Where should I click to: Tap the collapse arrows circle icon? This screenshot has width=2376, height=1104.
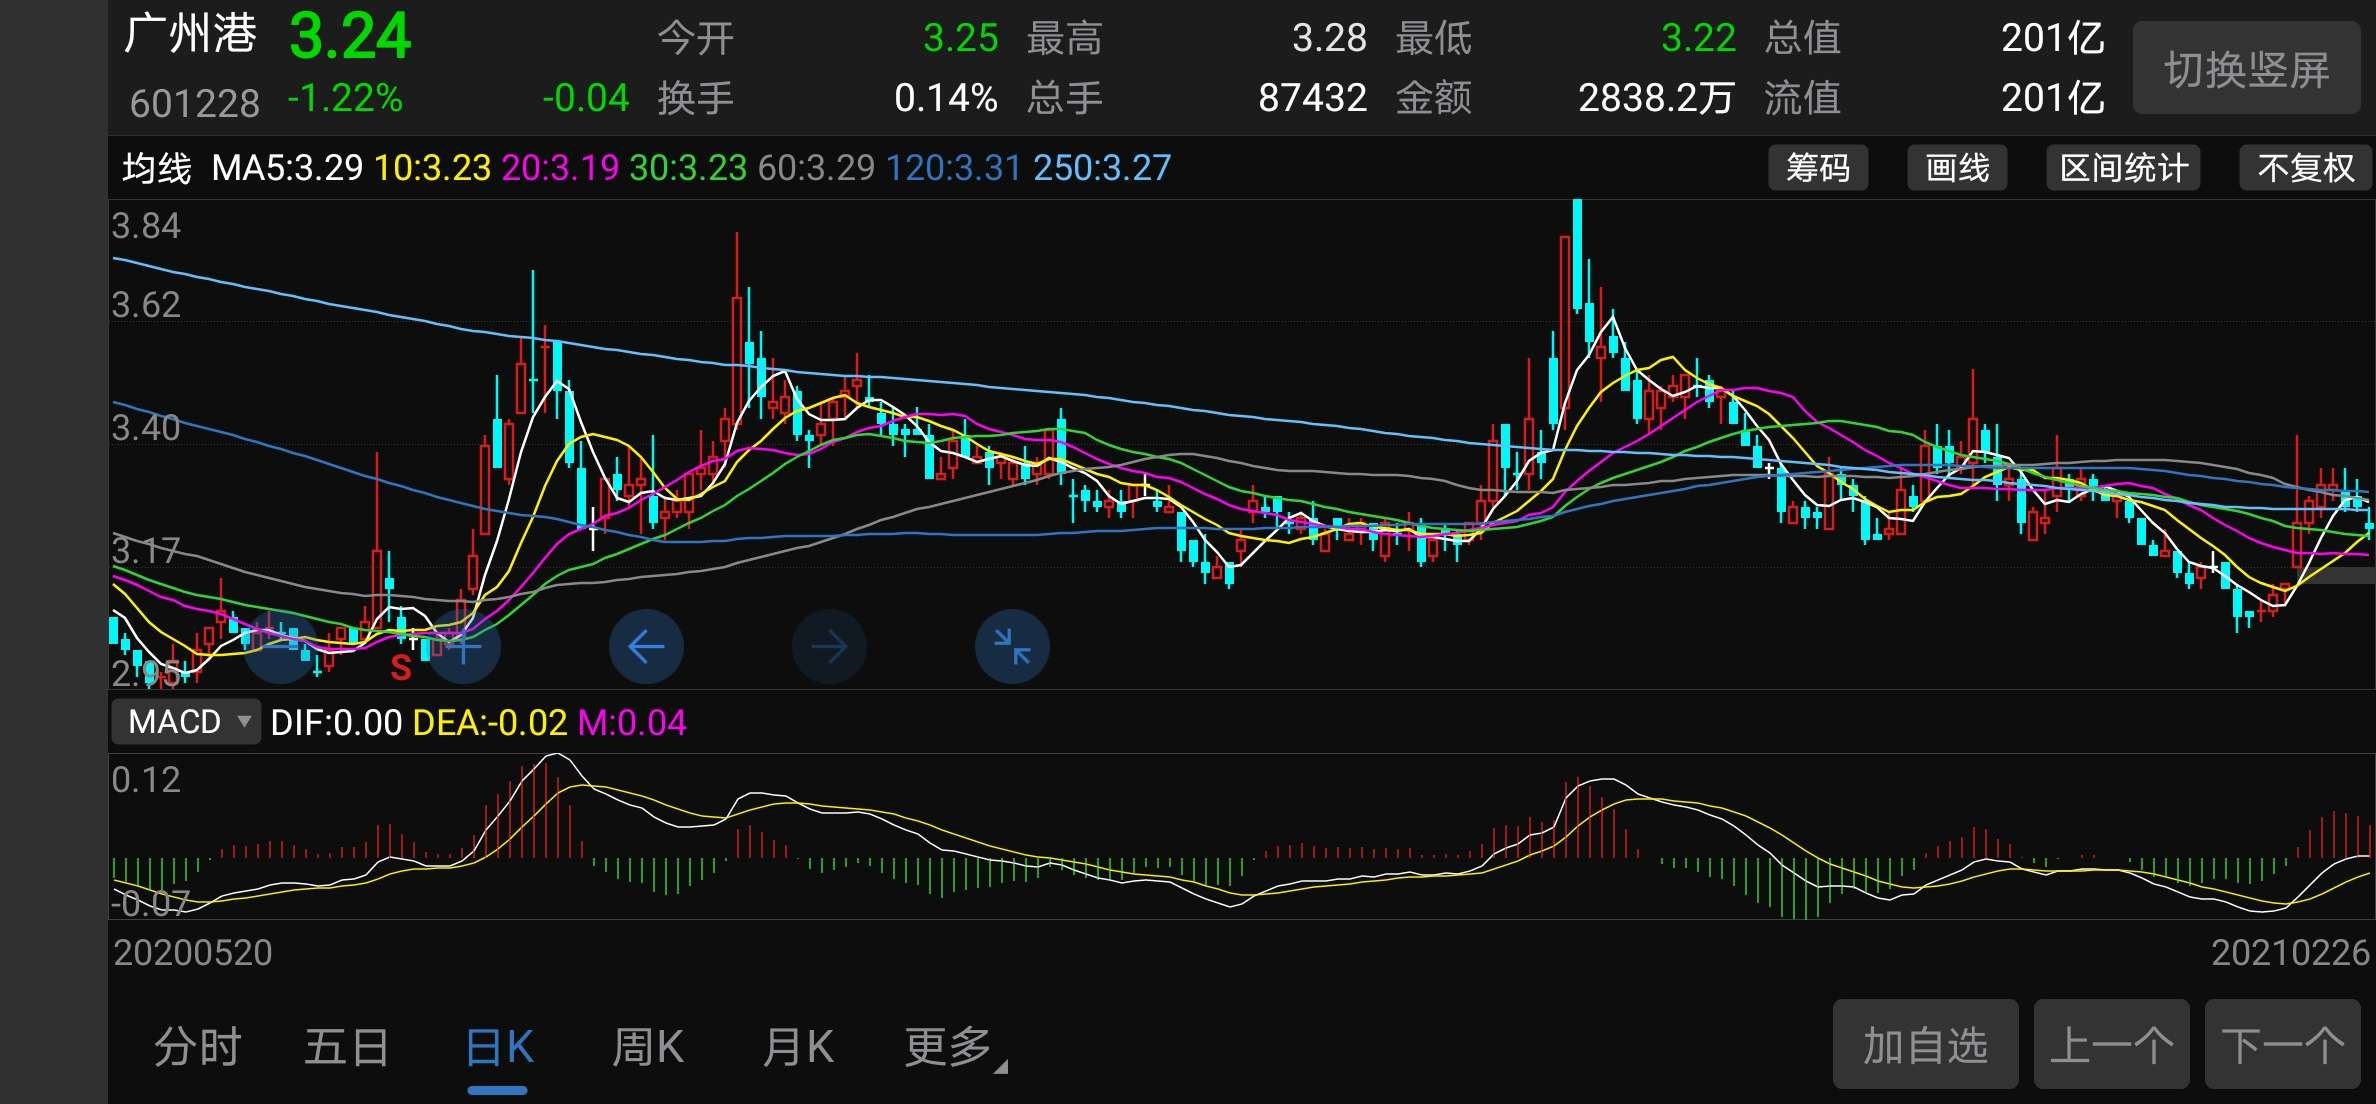coord(1012,647)
